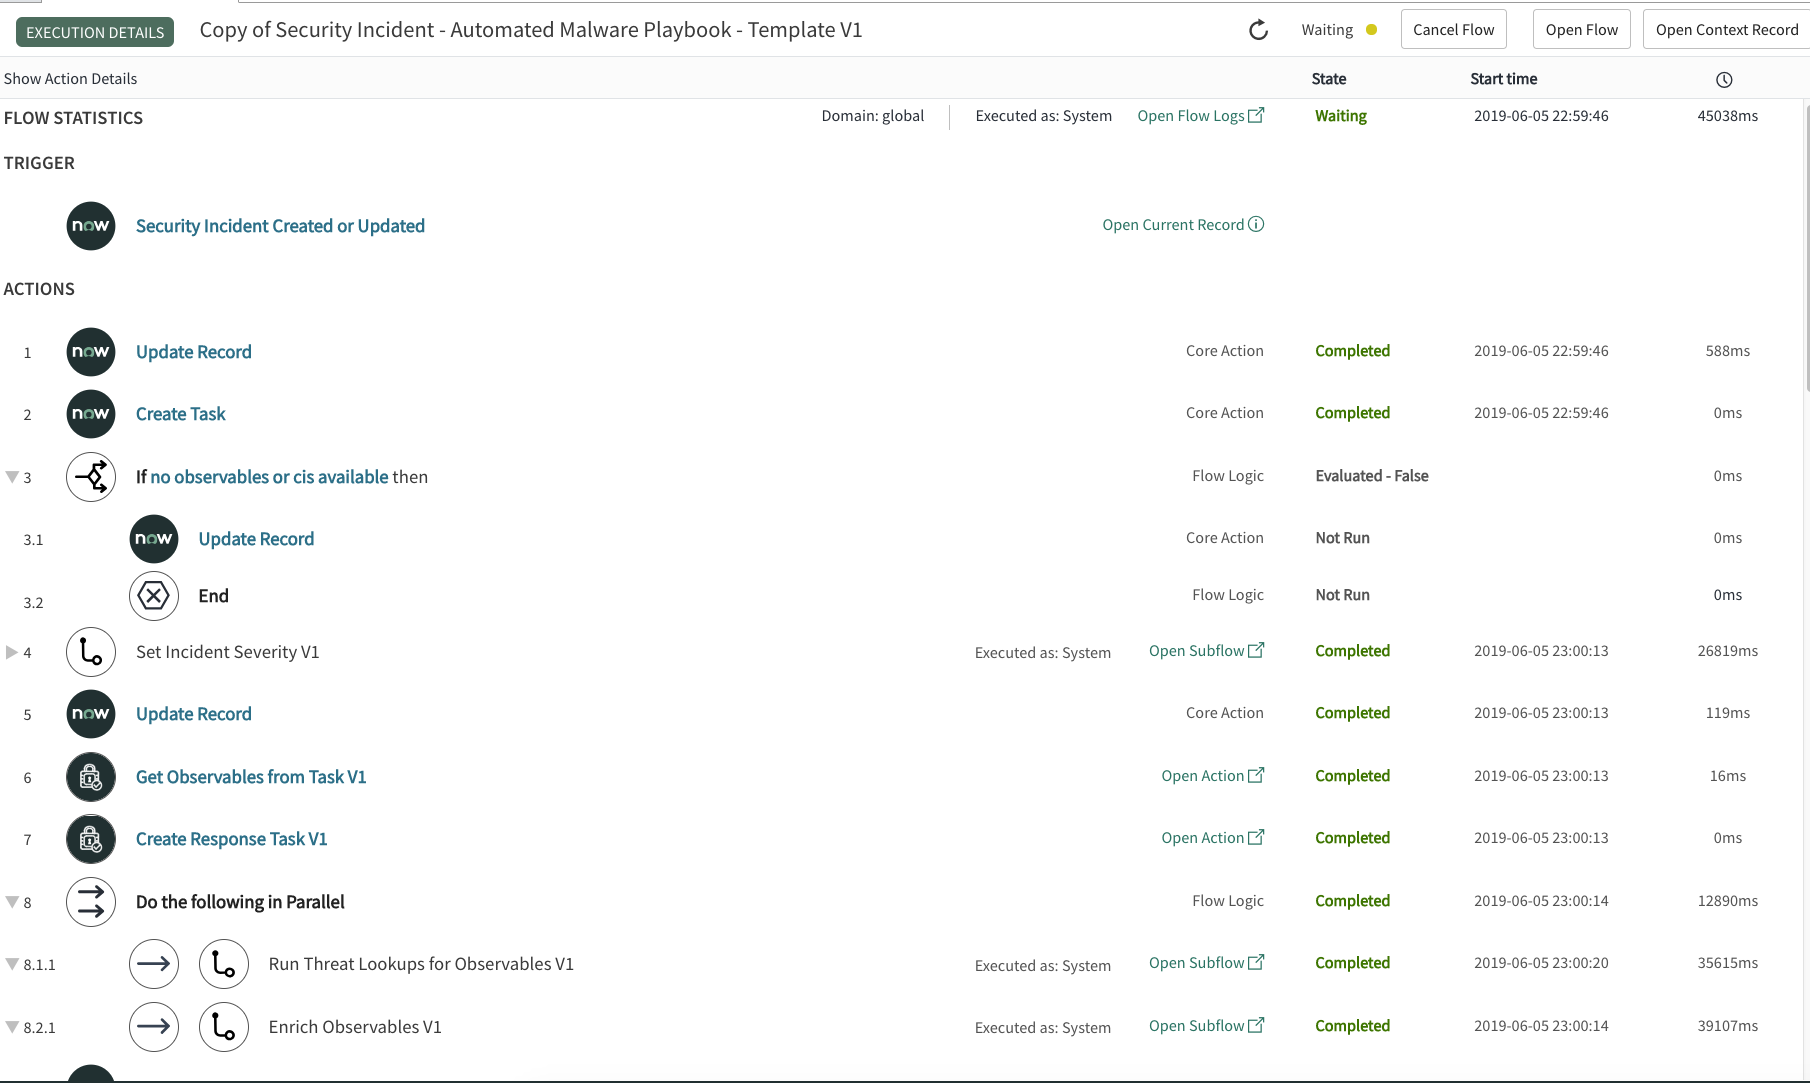Click the Start time column header

point(1504,79)
